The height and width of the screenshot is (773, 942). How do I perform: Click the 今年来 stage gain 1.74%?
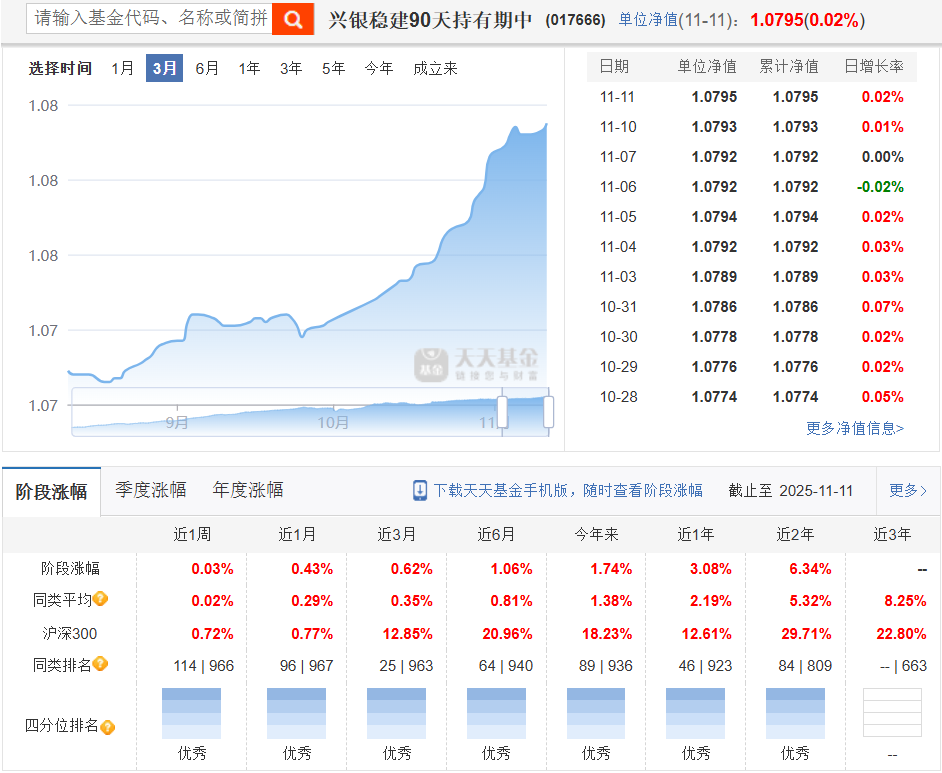pos(611,569)
